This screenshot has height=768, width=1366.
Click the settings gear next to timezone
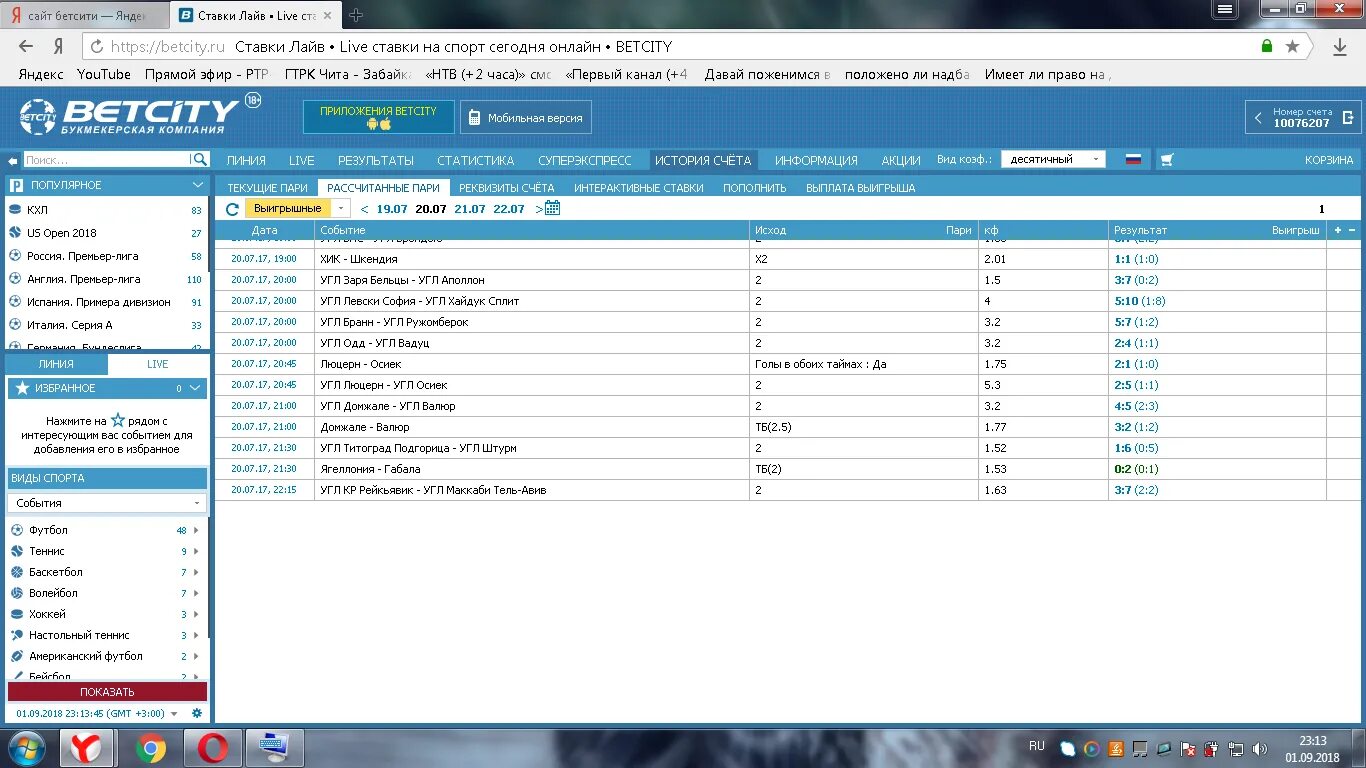pyautogui.click(x=197, y=713)
